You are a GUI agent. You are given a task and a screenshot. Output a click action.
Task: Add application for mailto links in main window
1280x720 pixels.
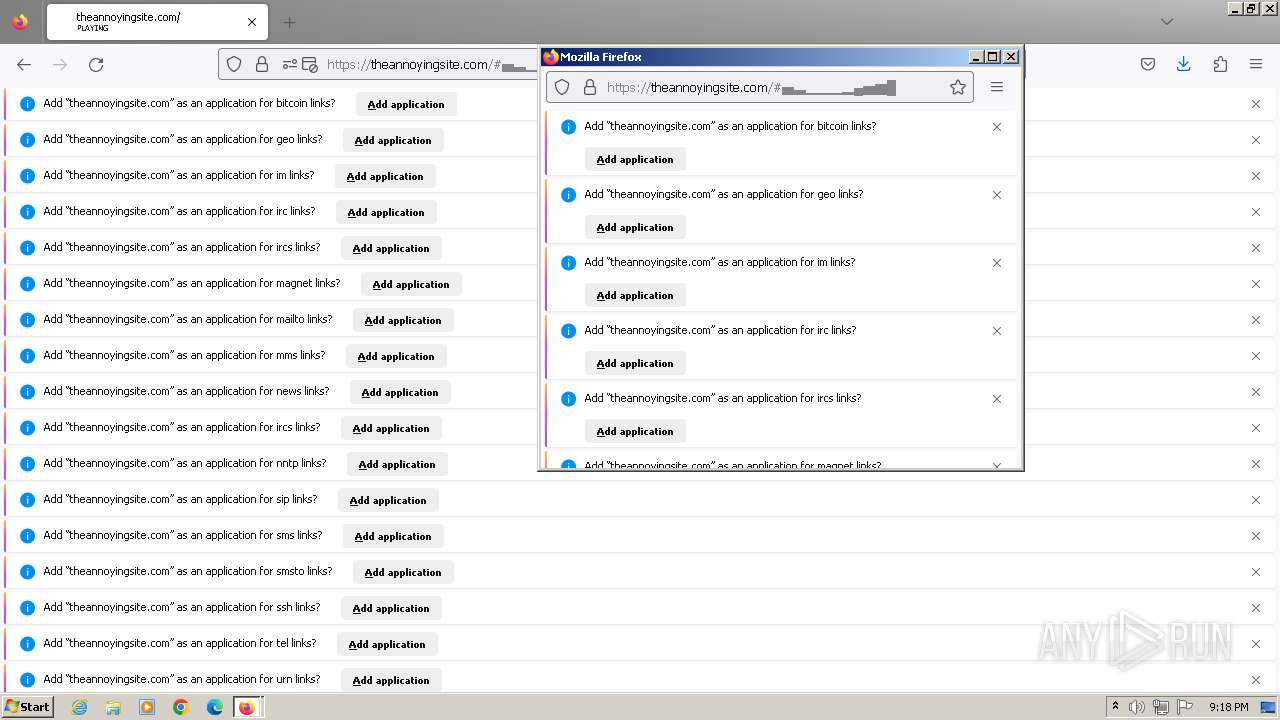(x=403, y=320)
